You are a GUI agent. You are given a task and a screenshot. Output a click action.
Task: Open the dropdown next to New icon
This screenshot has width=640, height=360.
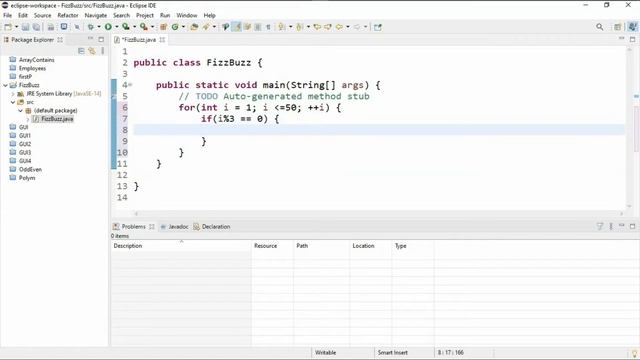click(16, 27)
